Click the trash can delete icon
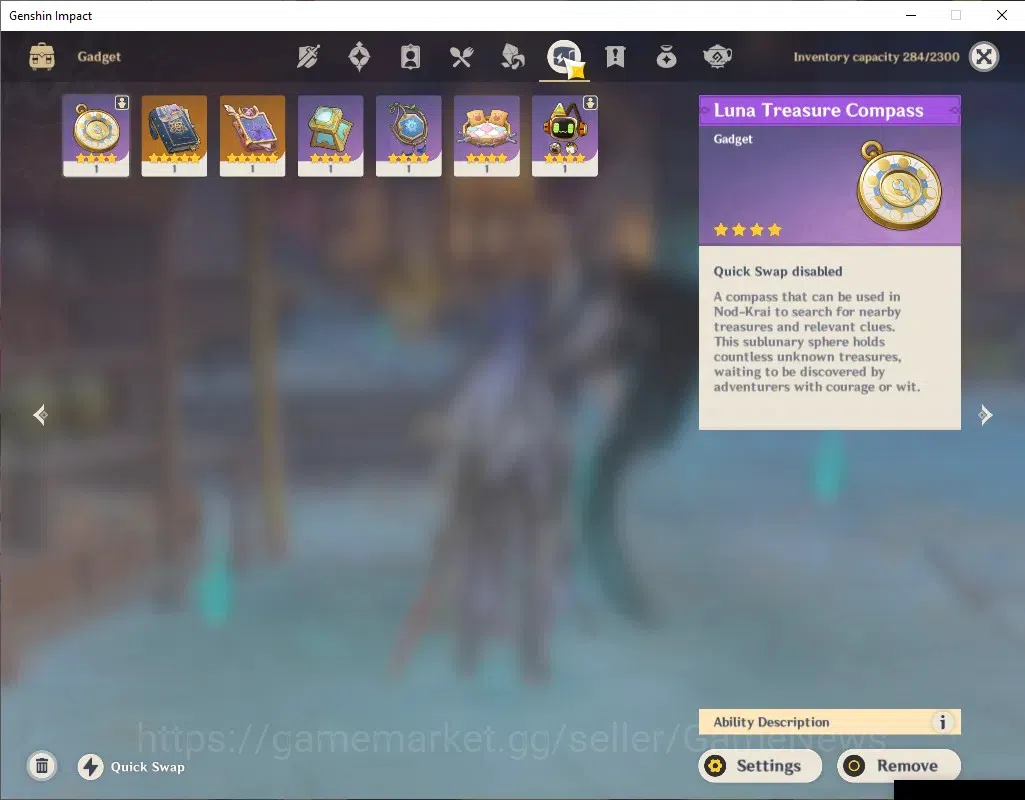 coord(42,766)
